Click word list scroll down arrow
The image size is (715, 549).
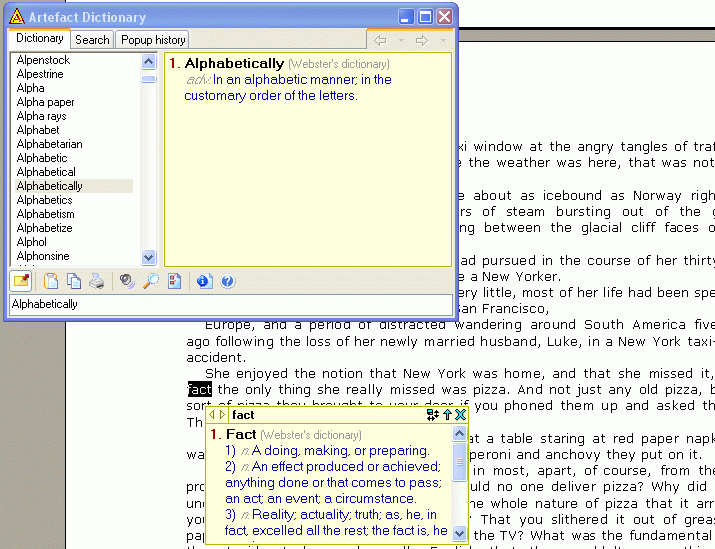point(149,258)
